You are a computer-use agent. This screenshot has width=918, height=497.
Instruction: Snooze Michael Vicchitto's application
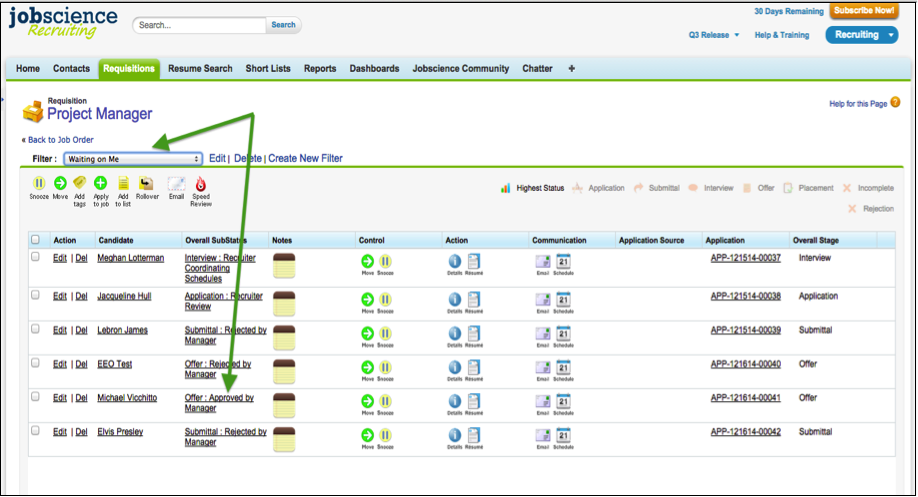[x=385, y=401]
